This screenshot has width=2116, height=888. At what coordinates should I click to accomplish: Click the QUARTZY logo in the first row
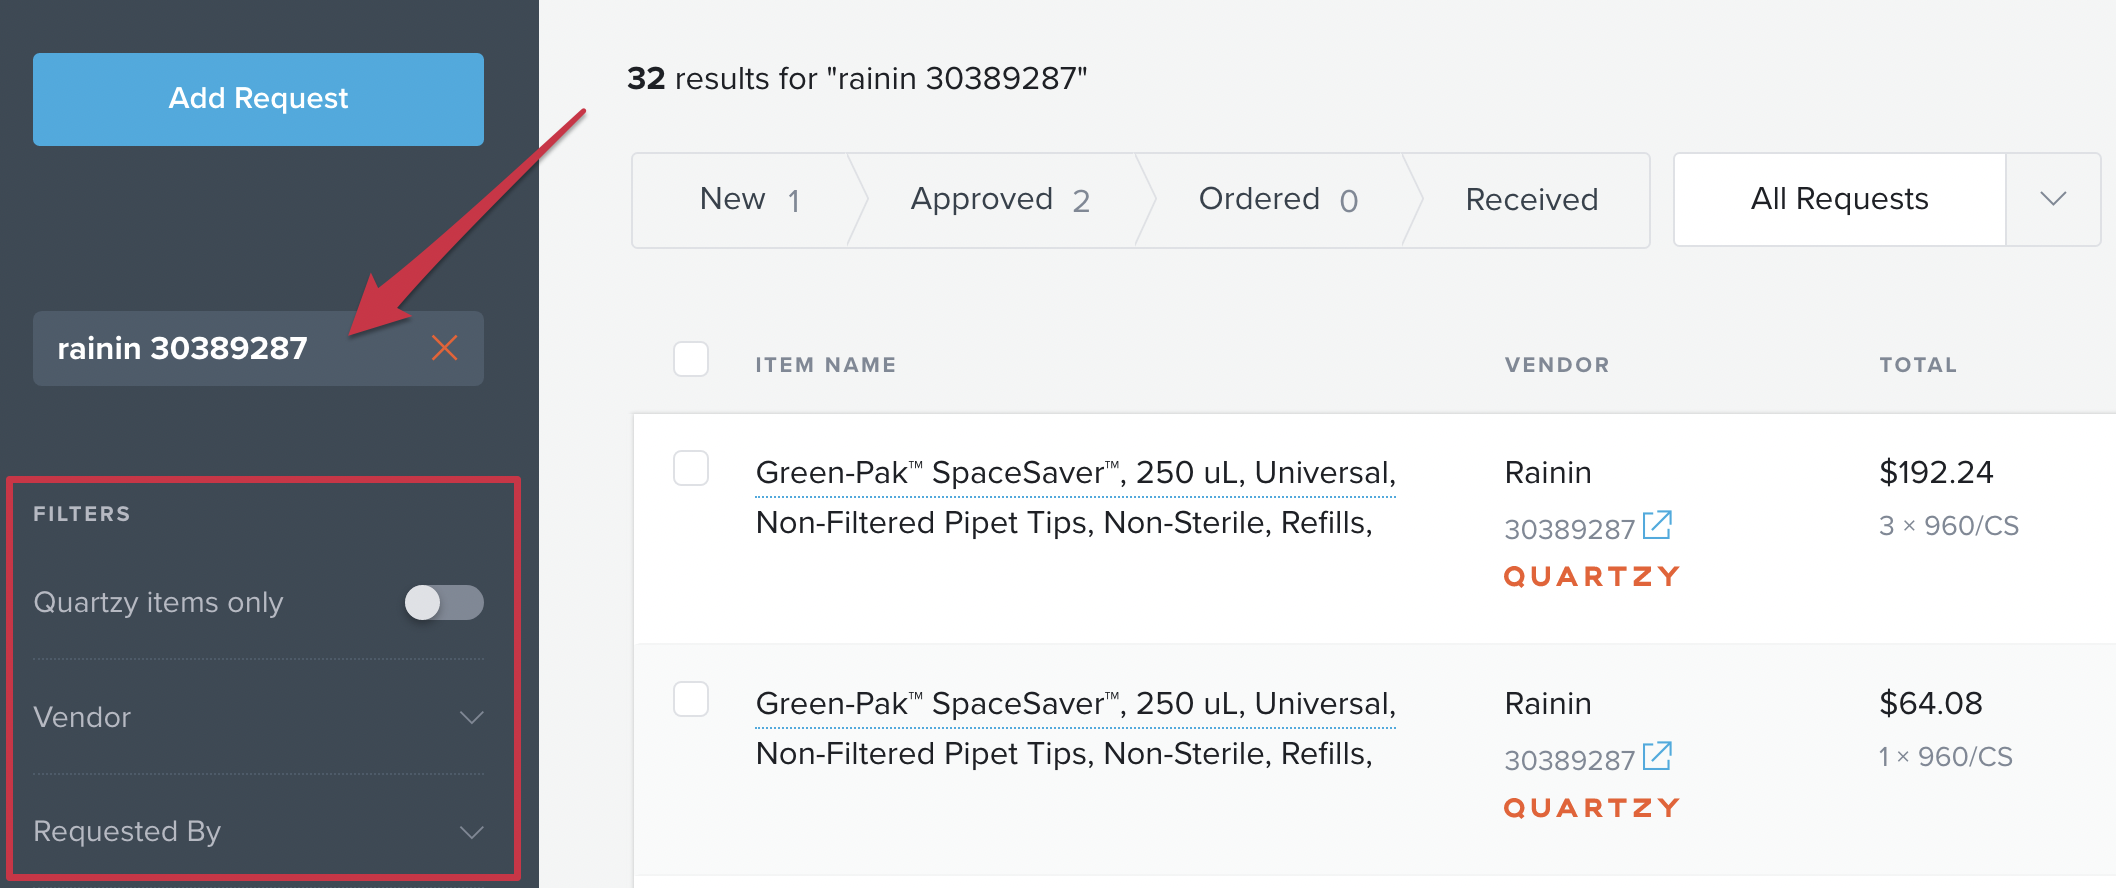point(1592,577)
